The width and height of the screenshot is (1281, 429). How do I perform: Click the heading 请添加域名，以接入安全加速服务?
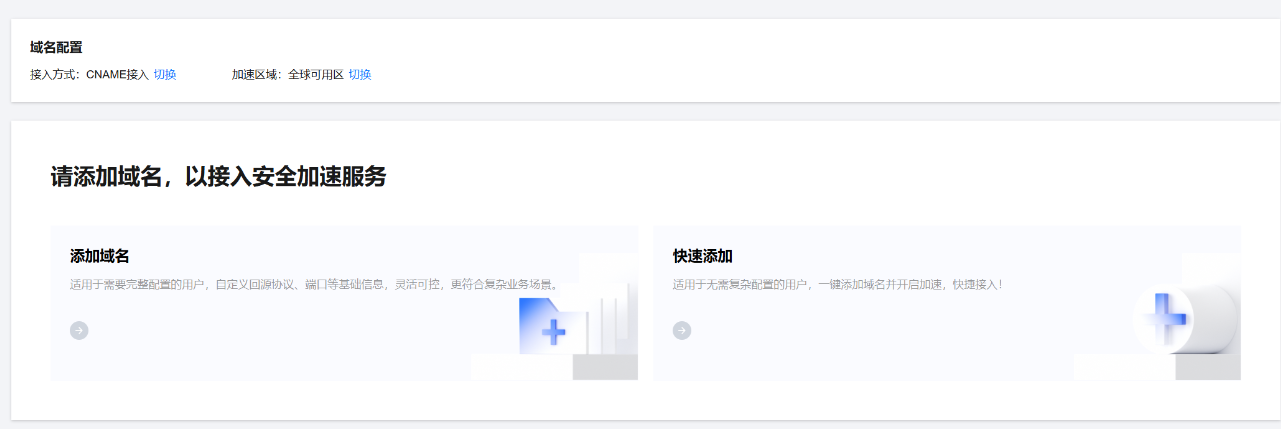(x=218, y=177)
